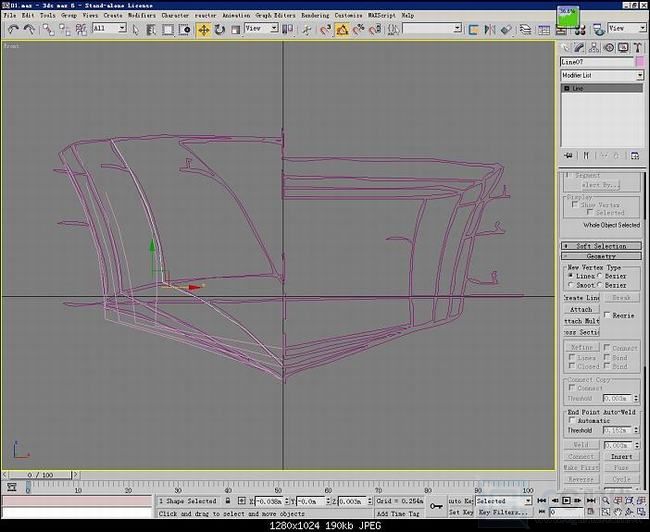Click the Rectangular Selection Region icon

tap(167, 29)
